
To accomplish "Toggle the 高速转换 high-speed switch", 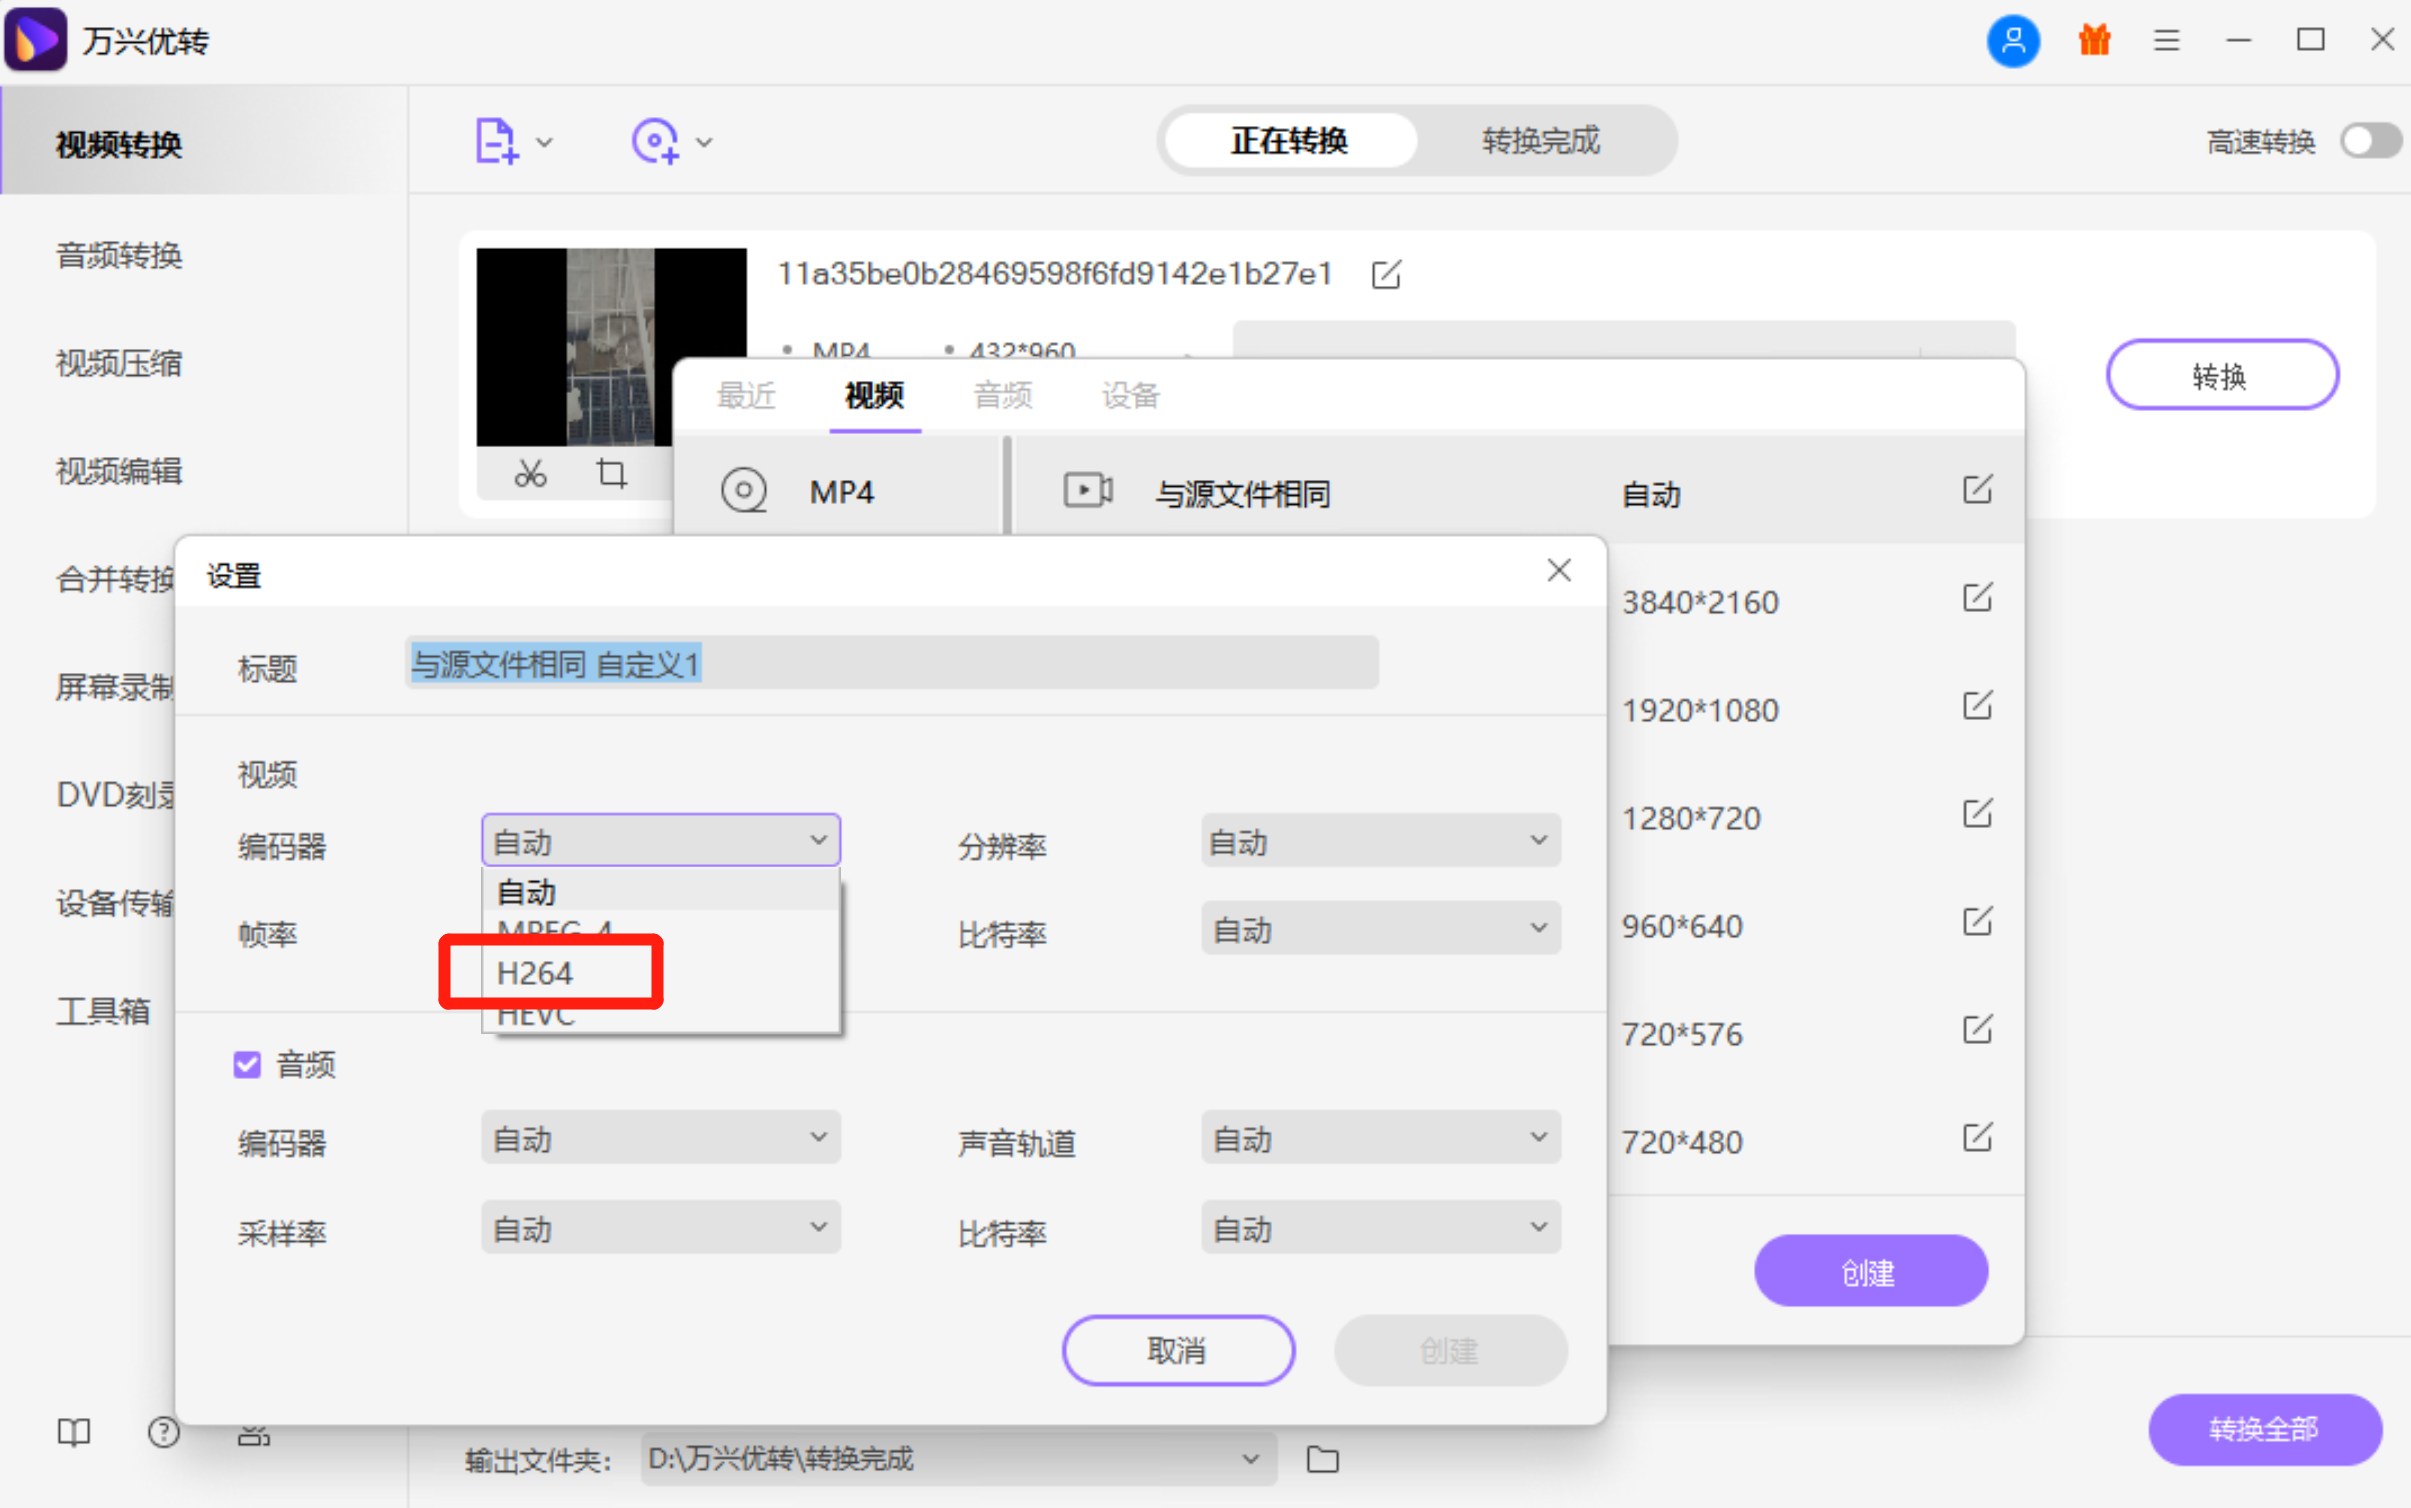I will [x=2368, y=141].
